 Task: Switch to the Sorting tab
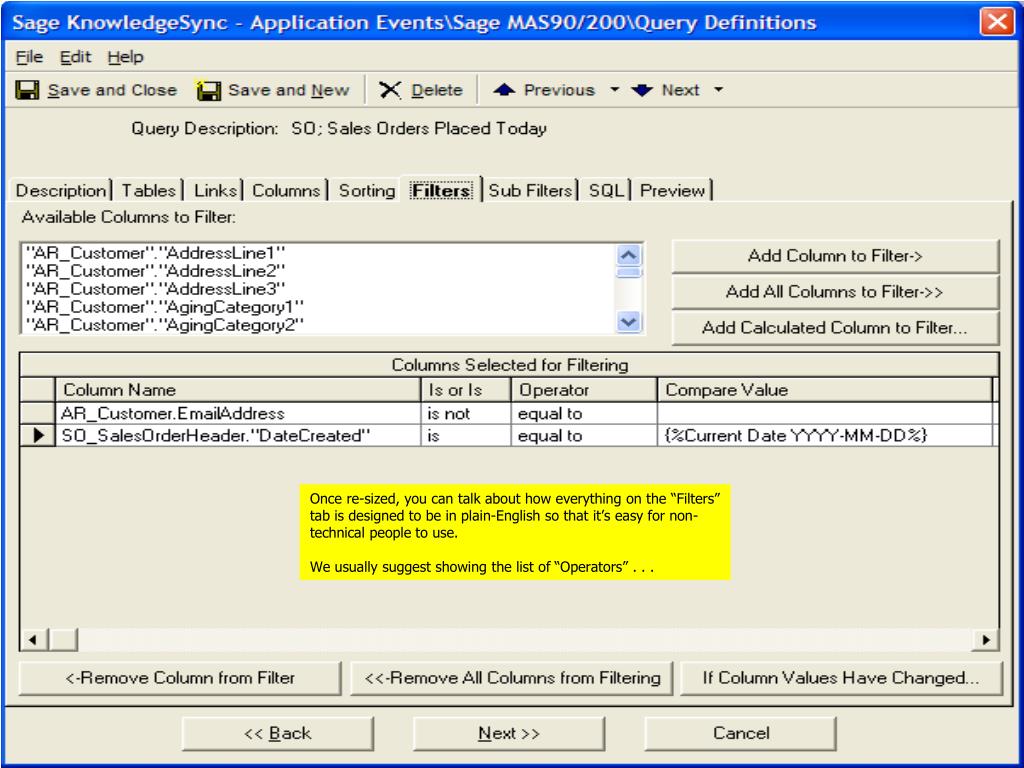tap(366, 191)
